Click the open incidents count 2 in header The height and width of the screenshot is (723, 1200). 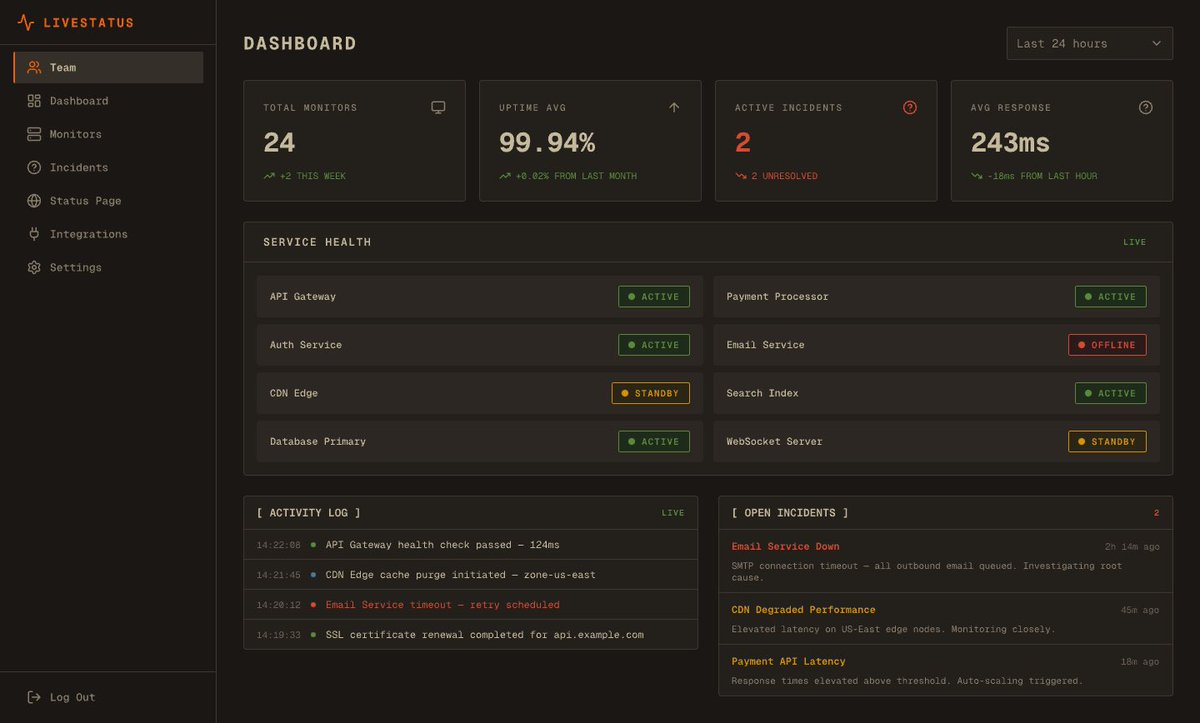click(x=1157, y=513)
